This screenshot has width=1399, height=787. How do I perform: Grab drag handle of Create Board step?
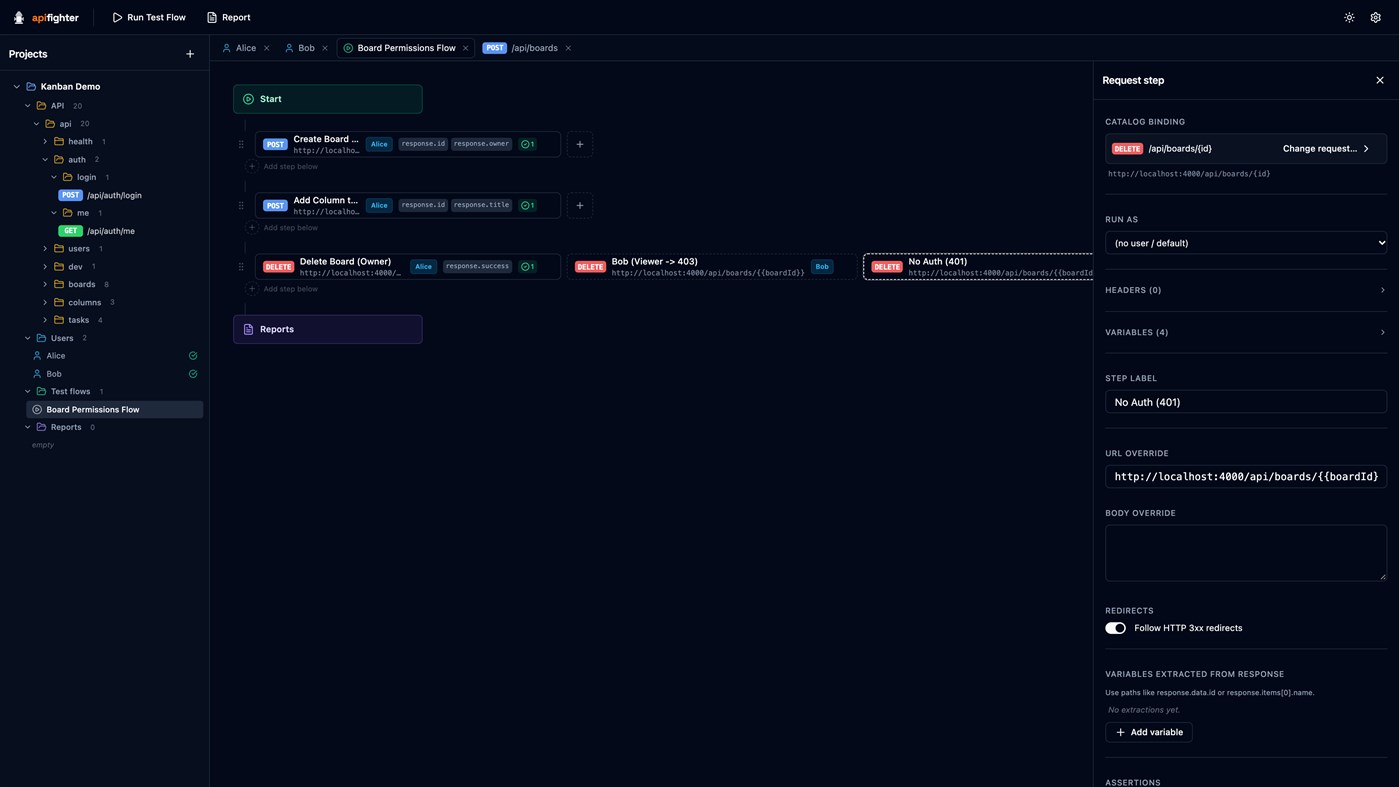(x=241, y=144)
